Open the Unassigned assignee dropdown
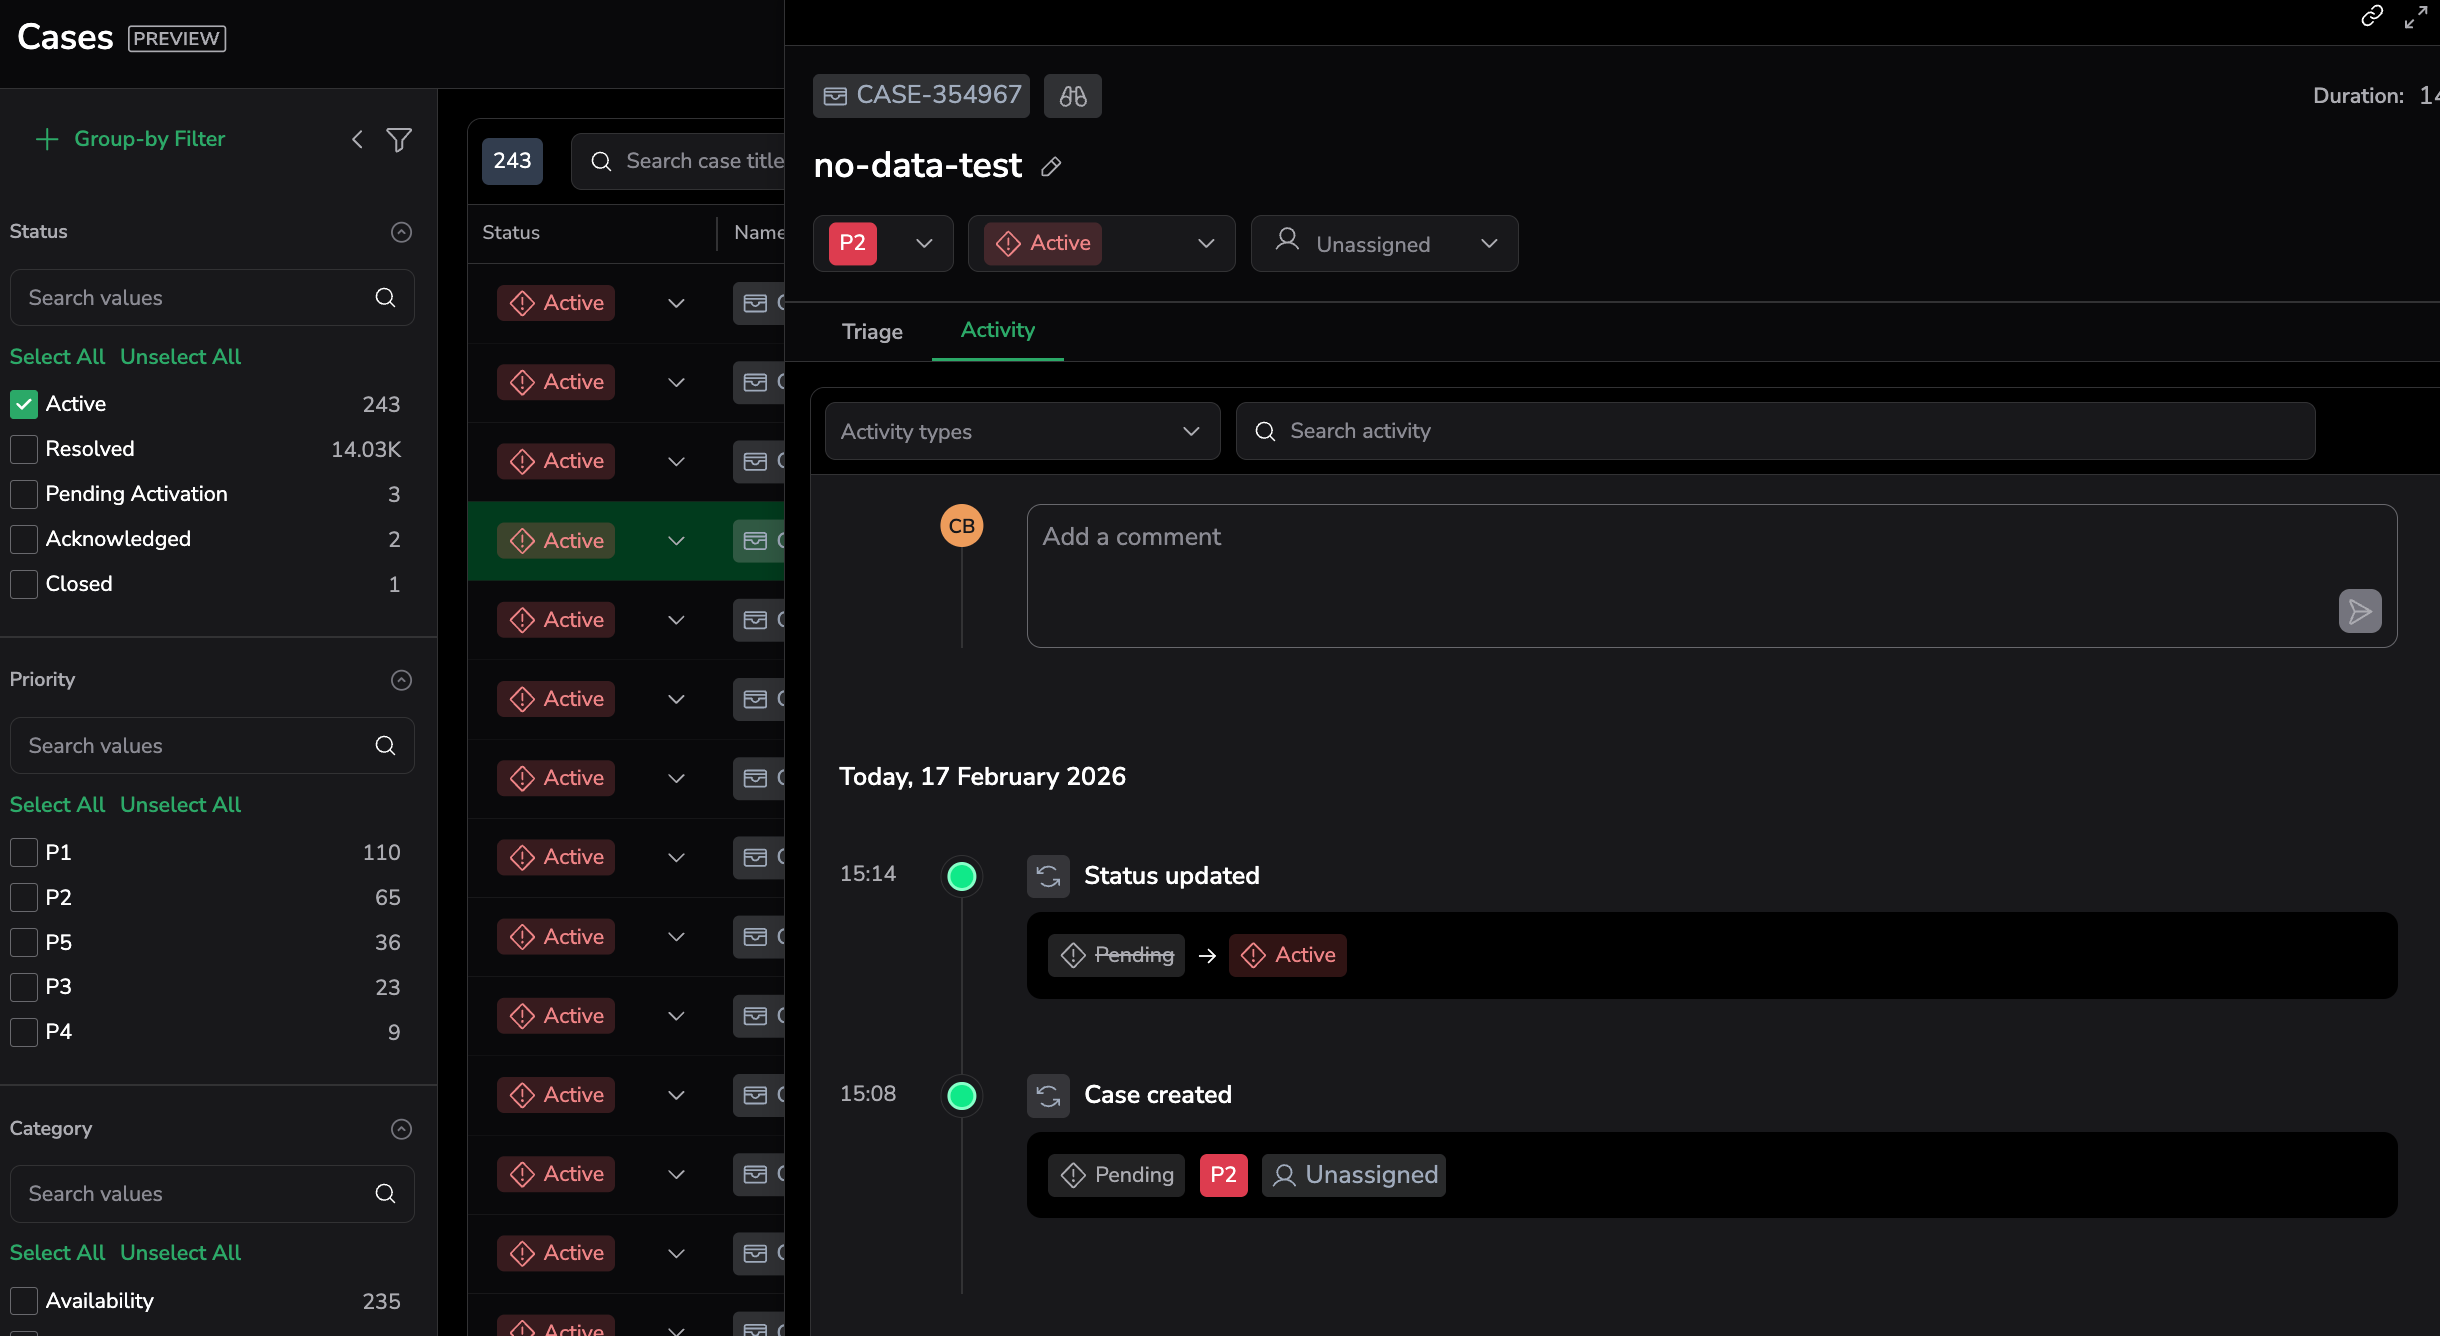This screenshot has height=1336, width=2440. pos(1384,244)
